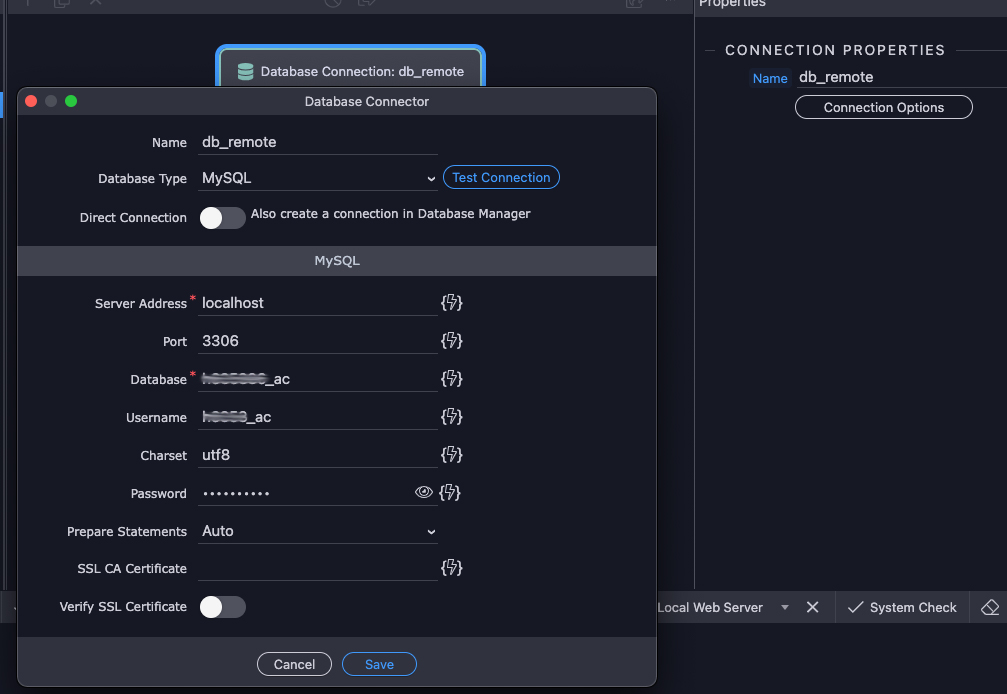Run the System Check in the bottom bar
Screen dimensions: 1007x694
(902, 607)
